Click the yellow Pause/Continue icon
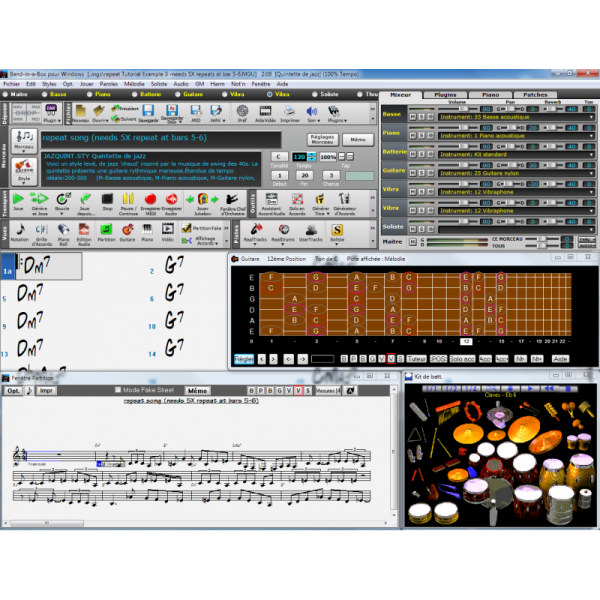600x600 pixels. pos(128,199)
